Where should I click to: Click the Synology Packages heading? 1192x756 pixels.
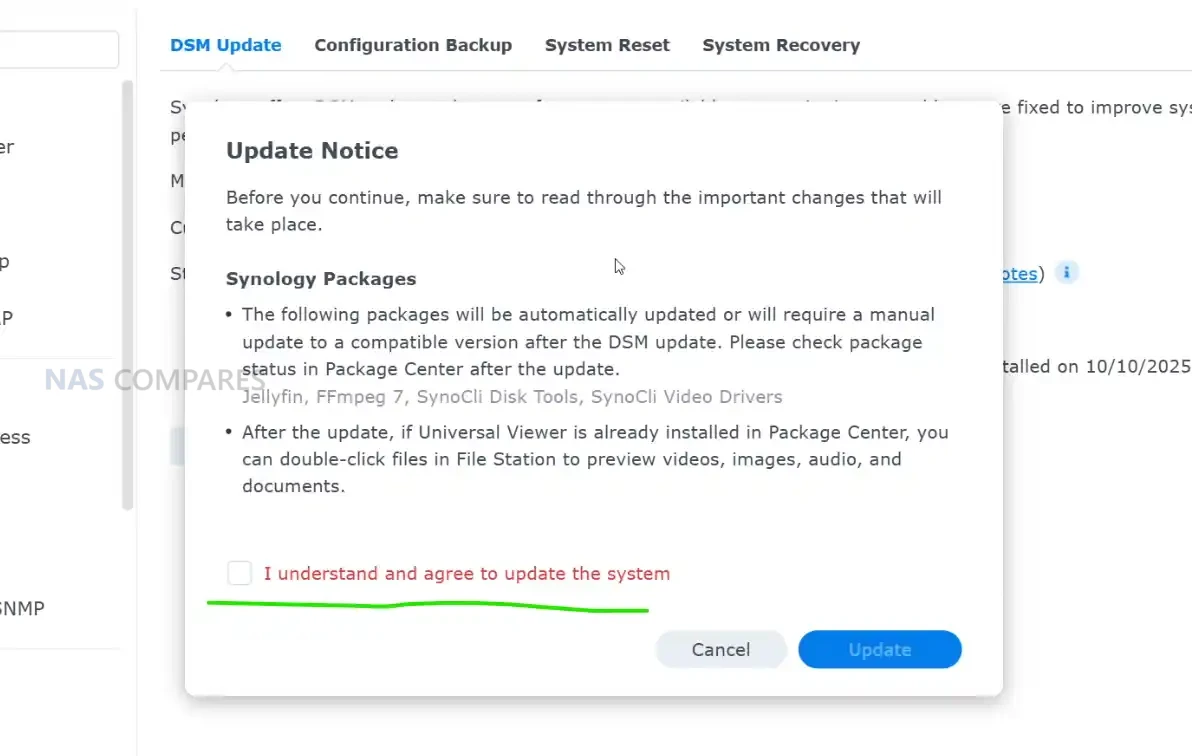click(x=321, y=279)
